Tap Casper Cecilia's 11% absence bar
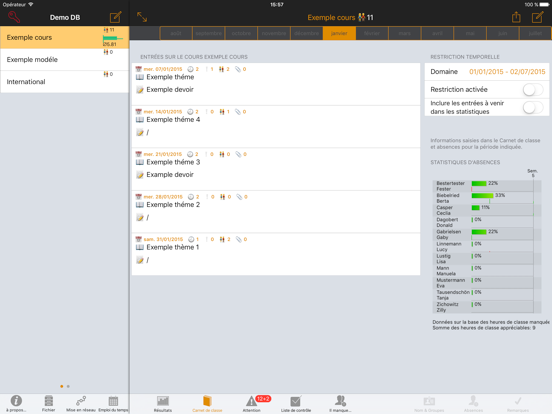552x414 pixels. click(476, 208)
